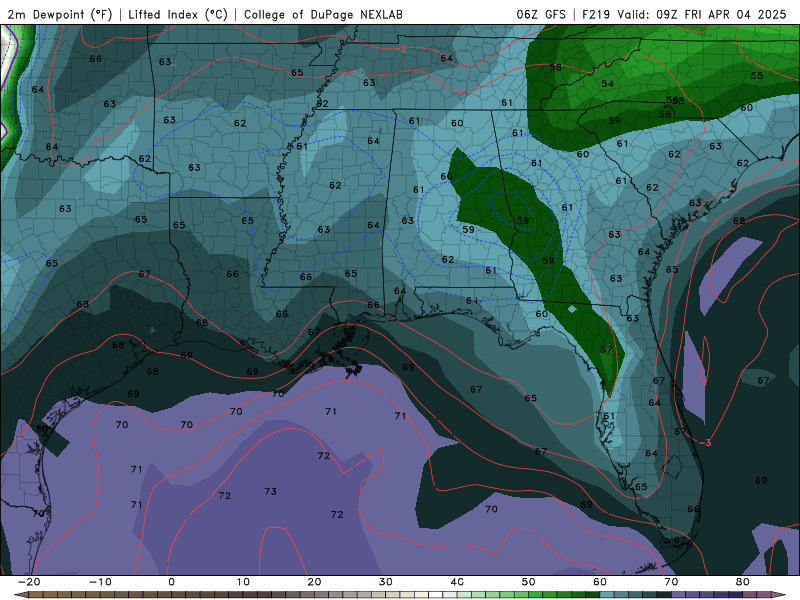
Task: Click the red "-2" lifted index contour label
Action: [403, 49]
